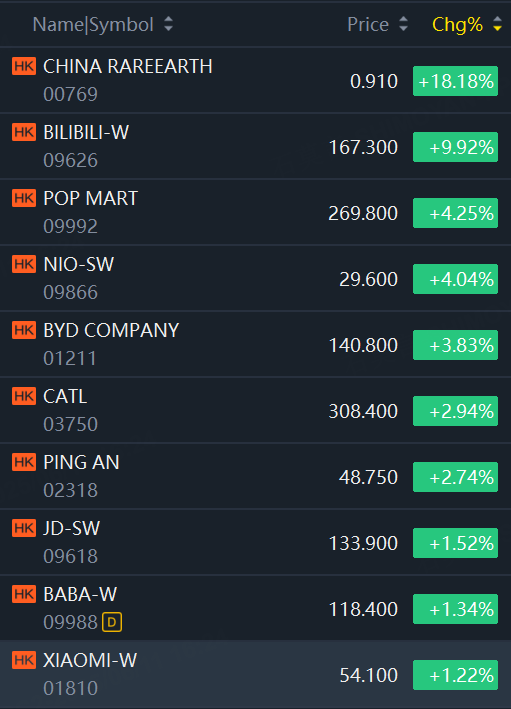
Task: Select POP MART stock name
Action: coord(90,199)
